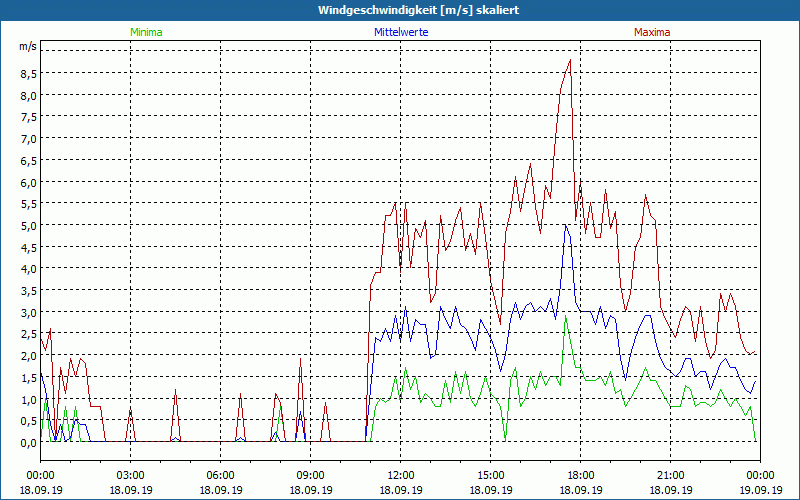
Task: Click the chart title Windgeschwindigkeit [m/s] skaliert
Action: (418, 10)
